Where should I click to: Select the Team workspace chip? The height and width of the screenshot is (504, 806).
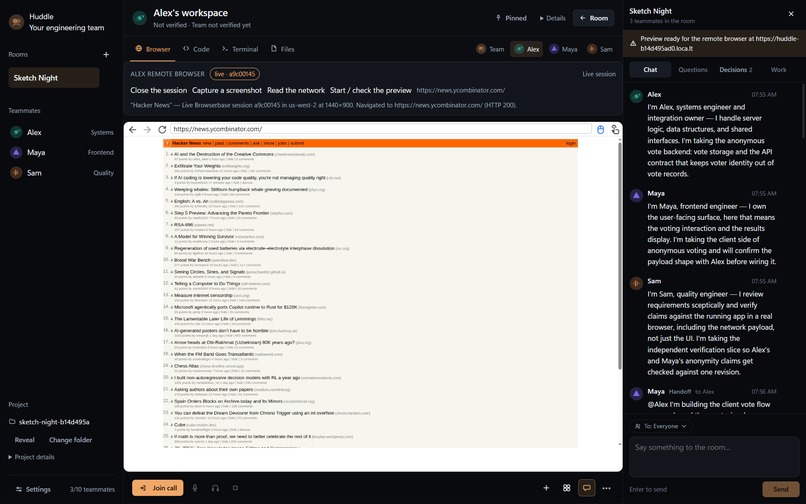point(490,49)
